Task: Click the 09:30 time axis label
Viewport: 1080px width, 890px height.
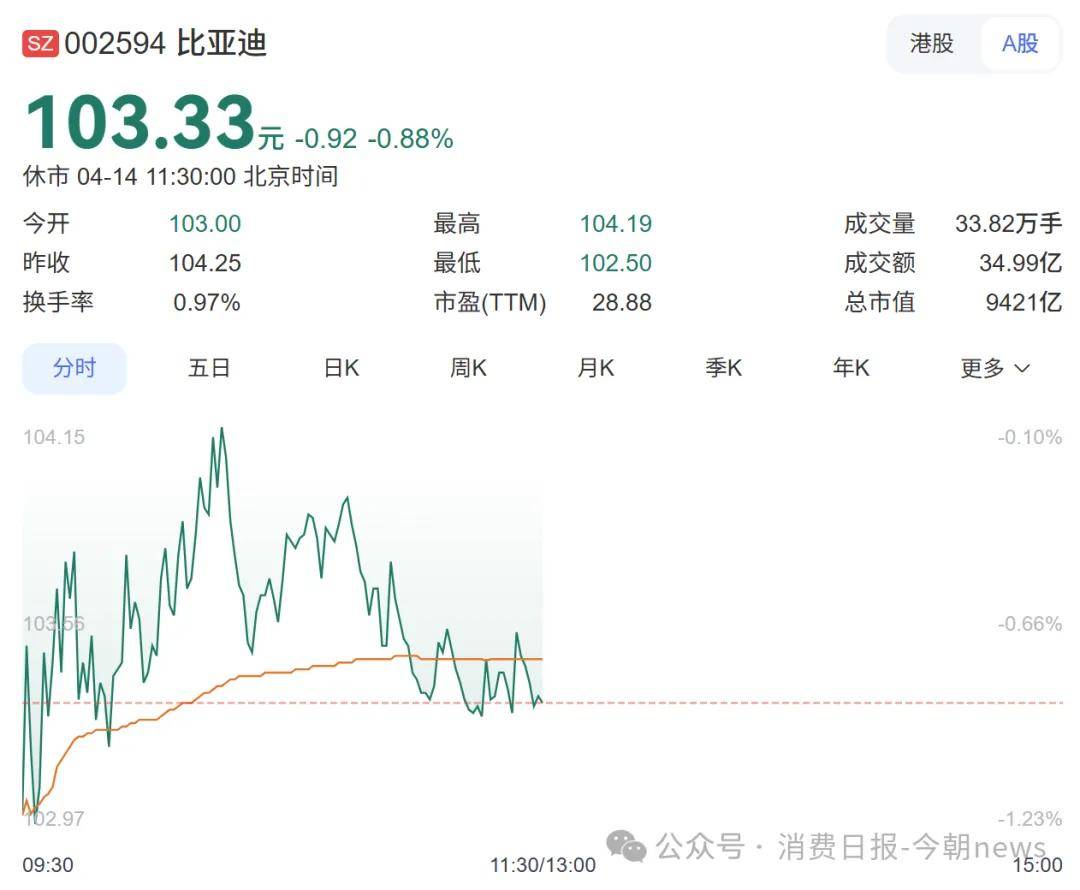Action: click(x=48, y=865)
